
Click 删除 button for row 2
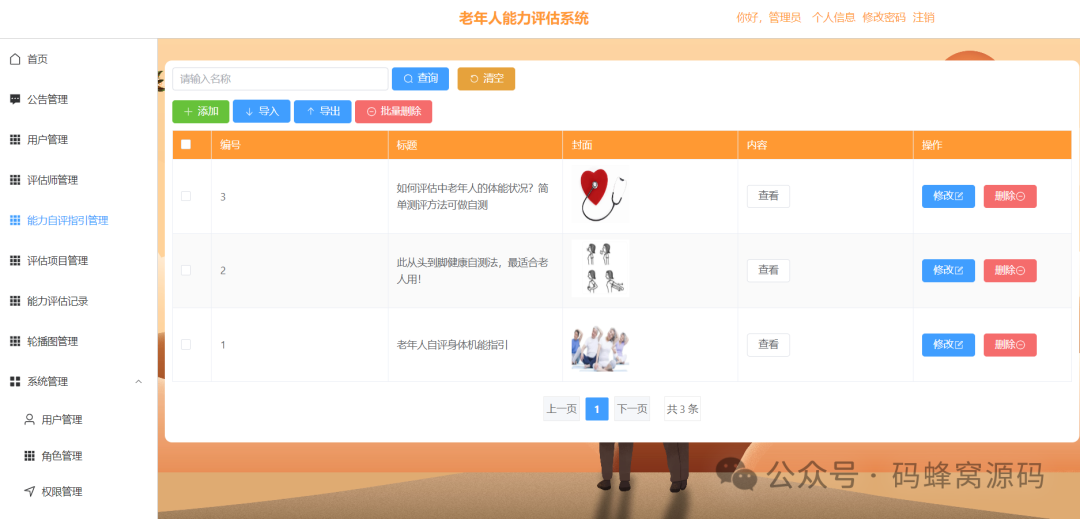click(x=1010, y=271)
